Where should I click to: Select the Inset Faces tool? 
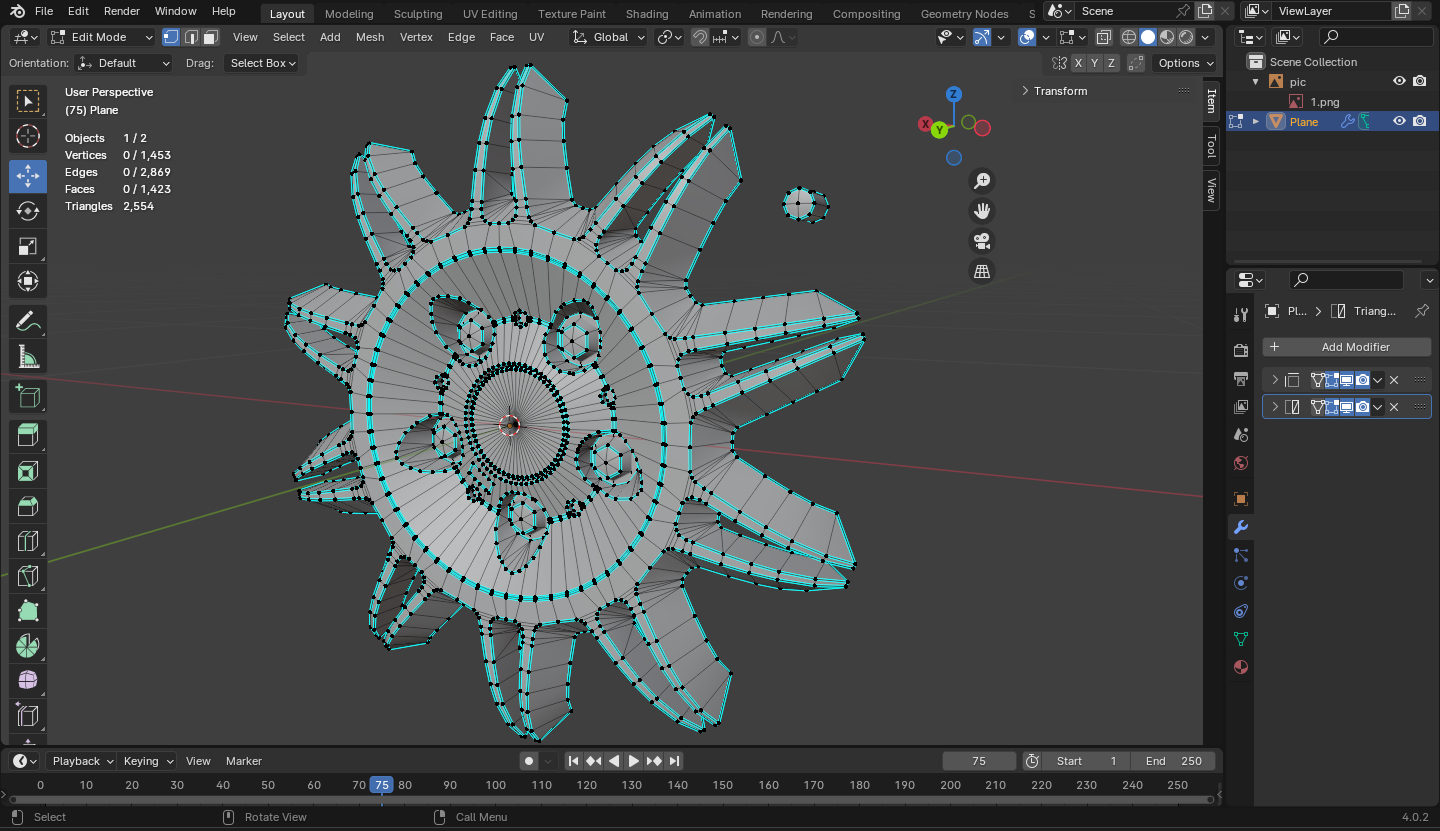pyautogui.click(x=28, y=470)
